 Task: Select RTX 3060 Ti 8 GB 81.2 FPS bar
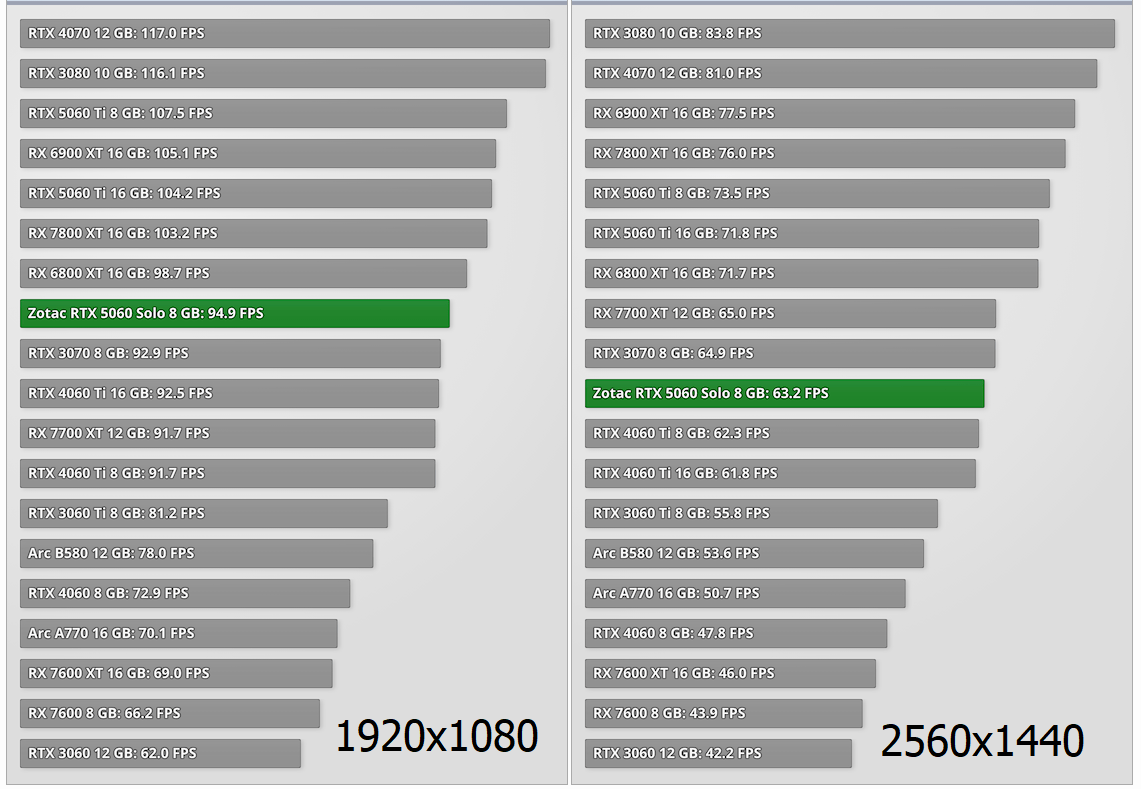(x=204, y=514)
